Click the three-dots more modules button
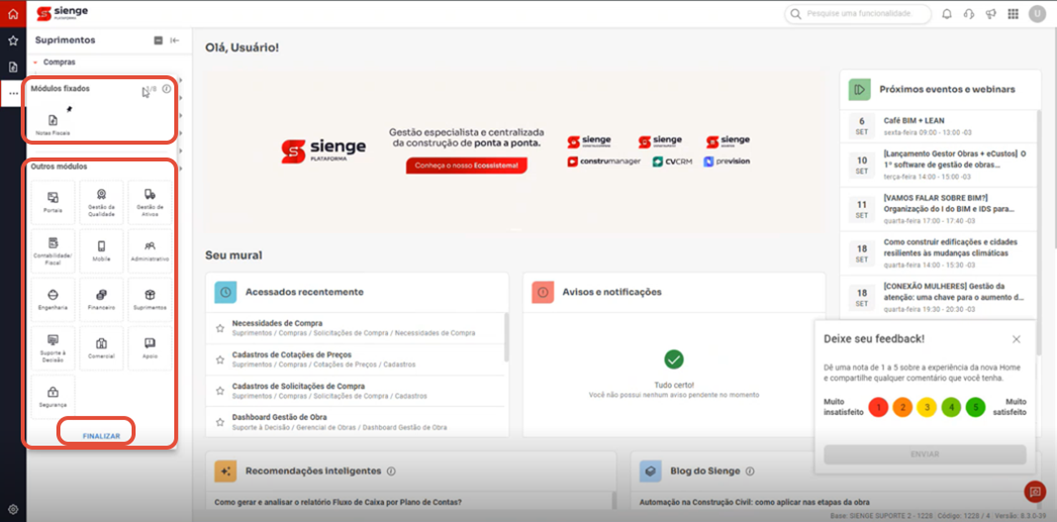 tap(13, 93)
